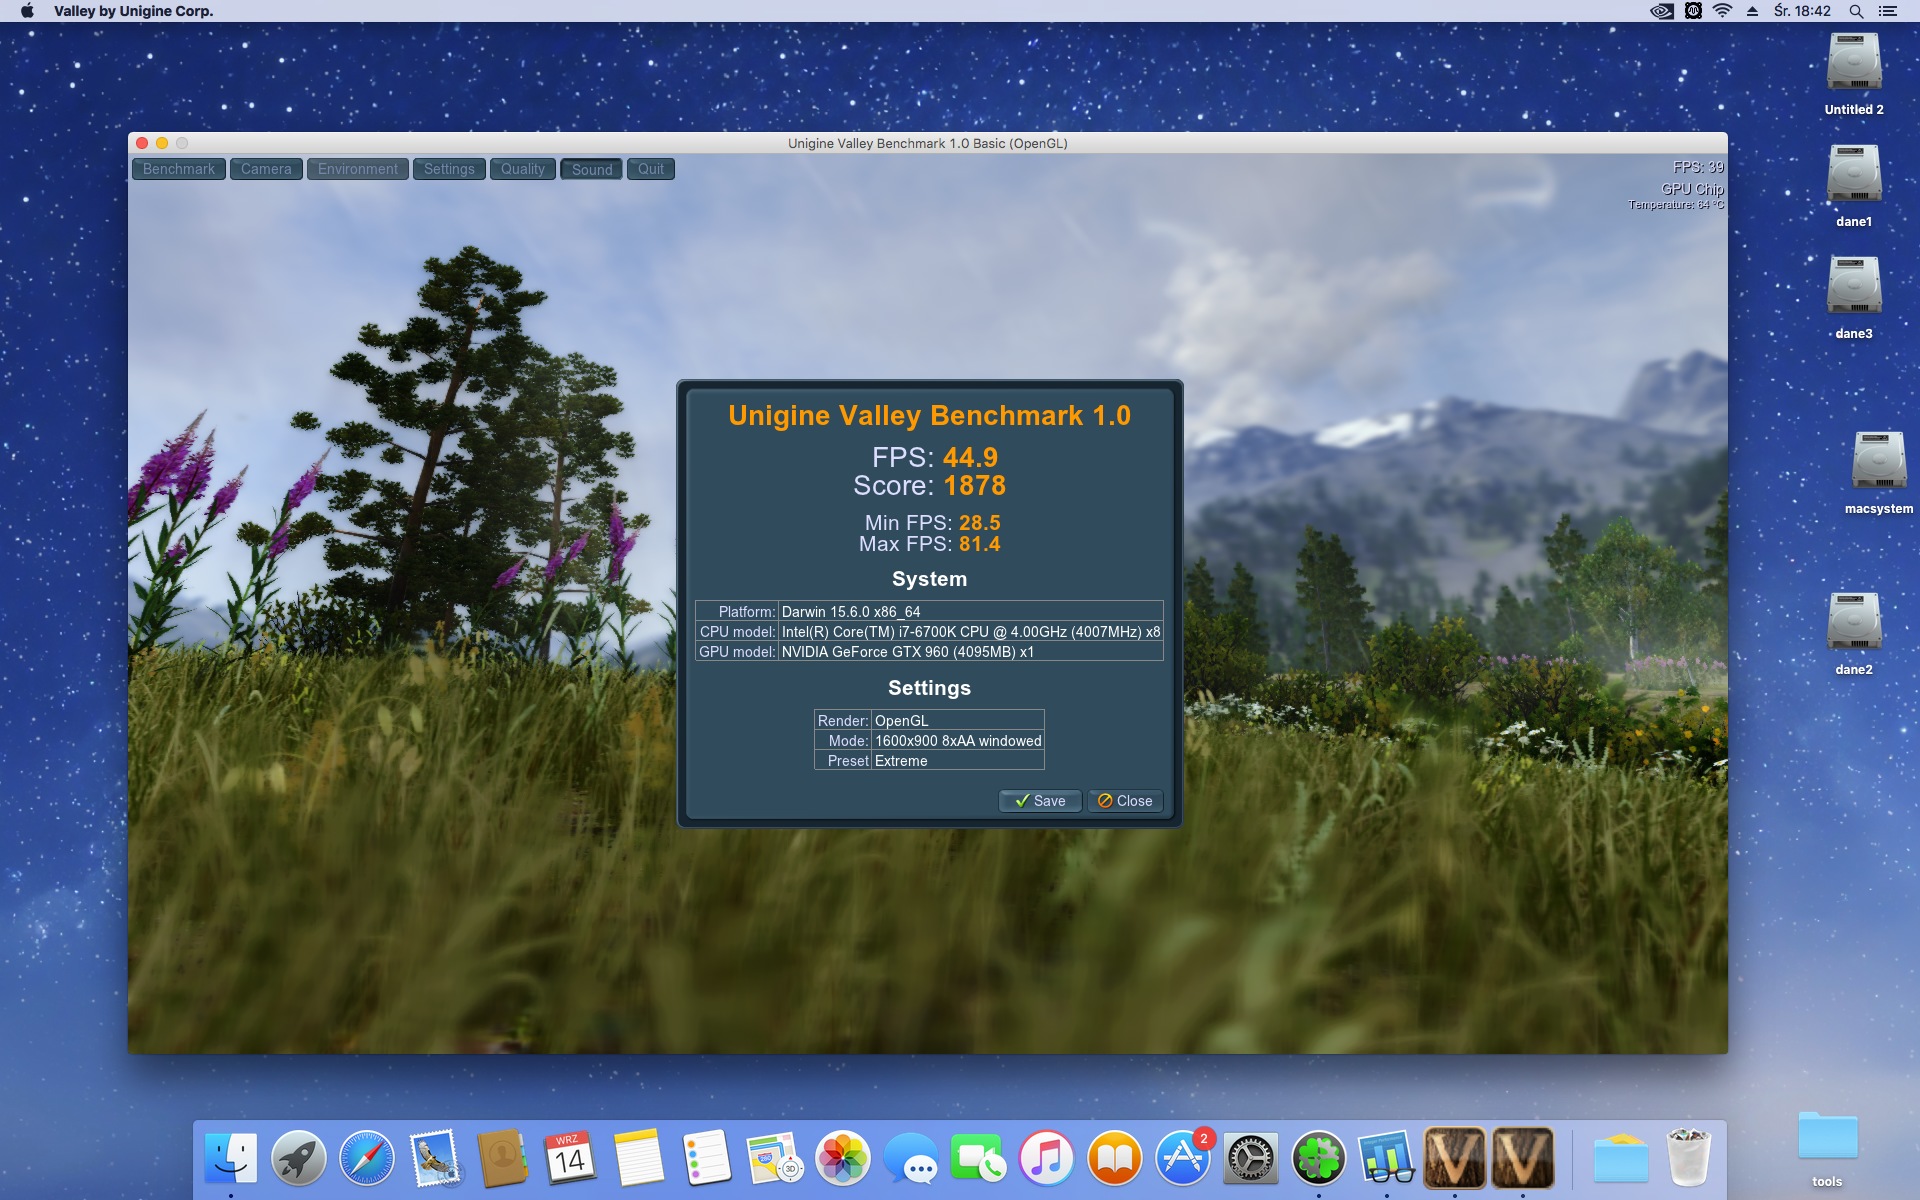This screenshot has width=1920, height=1200.
Task: Launch Safari from the dock
Action: tap(366, 1158)
